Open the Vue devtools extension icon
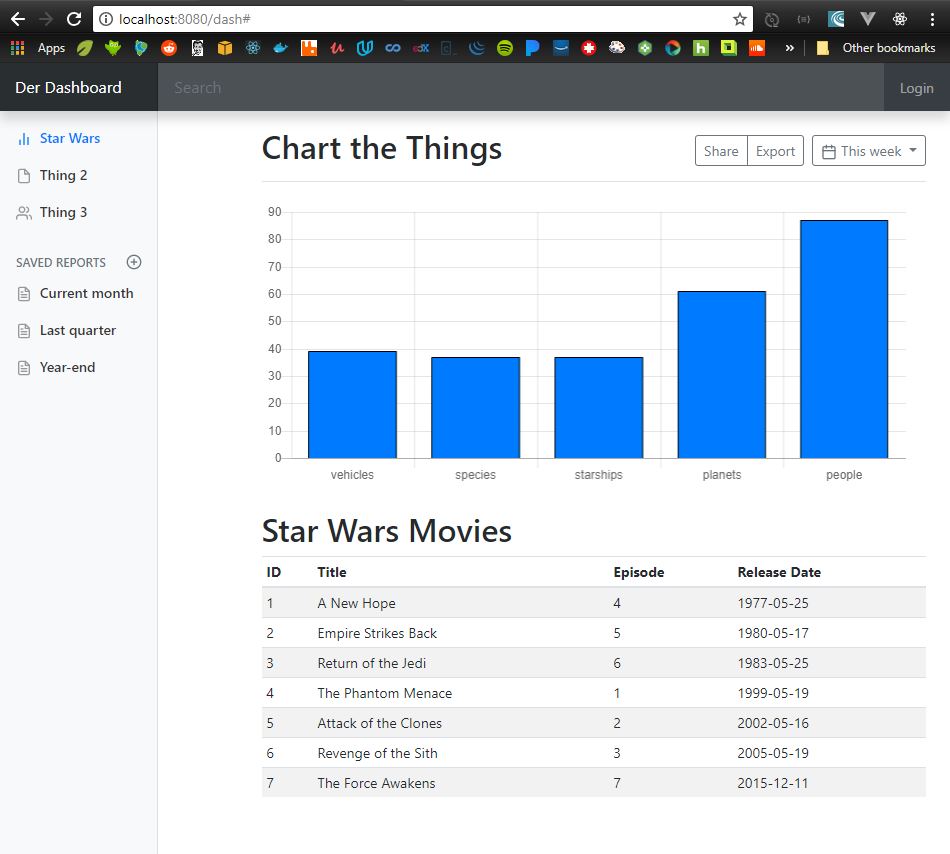Screen dimensions: 950x854 (x=868, y=19)
